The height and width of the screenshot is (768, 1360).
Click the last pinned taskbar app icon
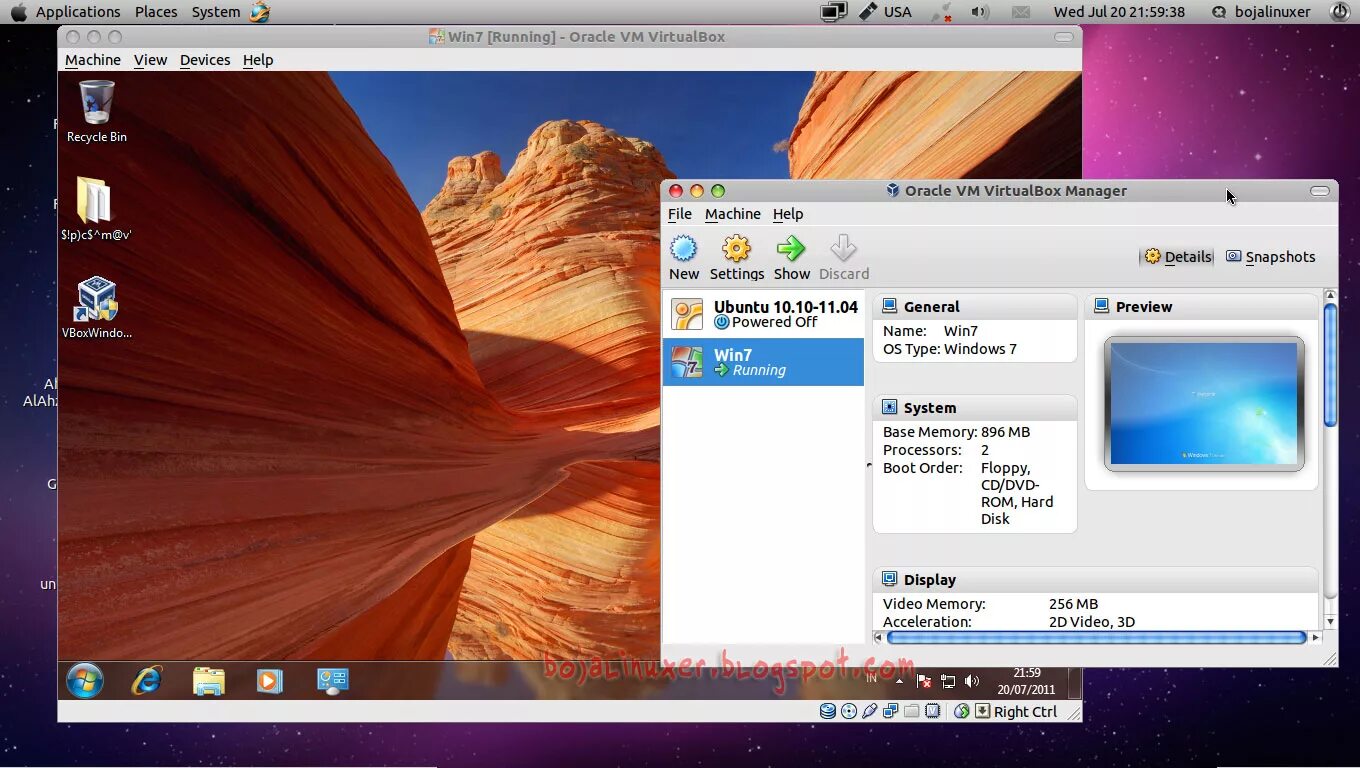click(332, 681)
